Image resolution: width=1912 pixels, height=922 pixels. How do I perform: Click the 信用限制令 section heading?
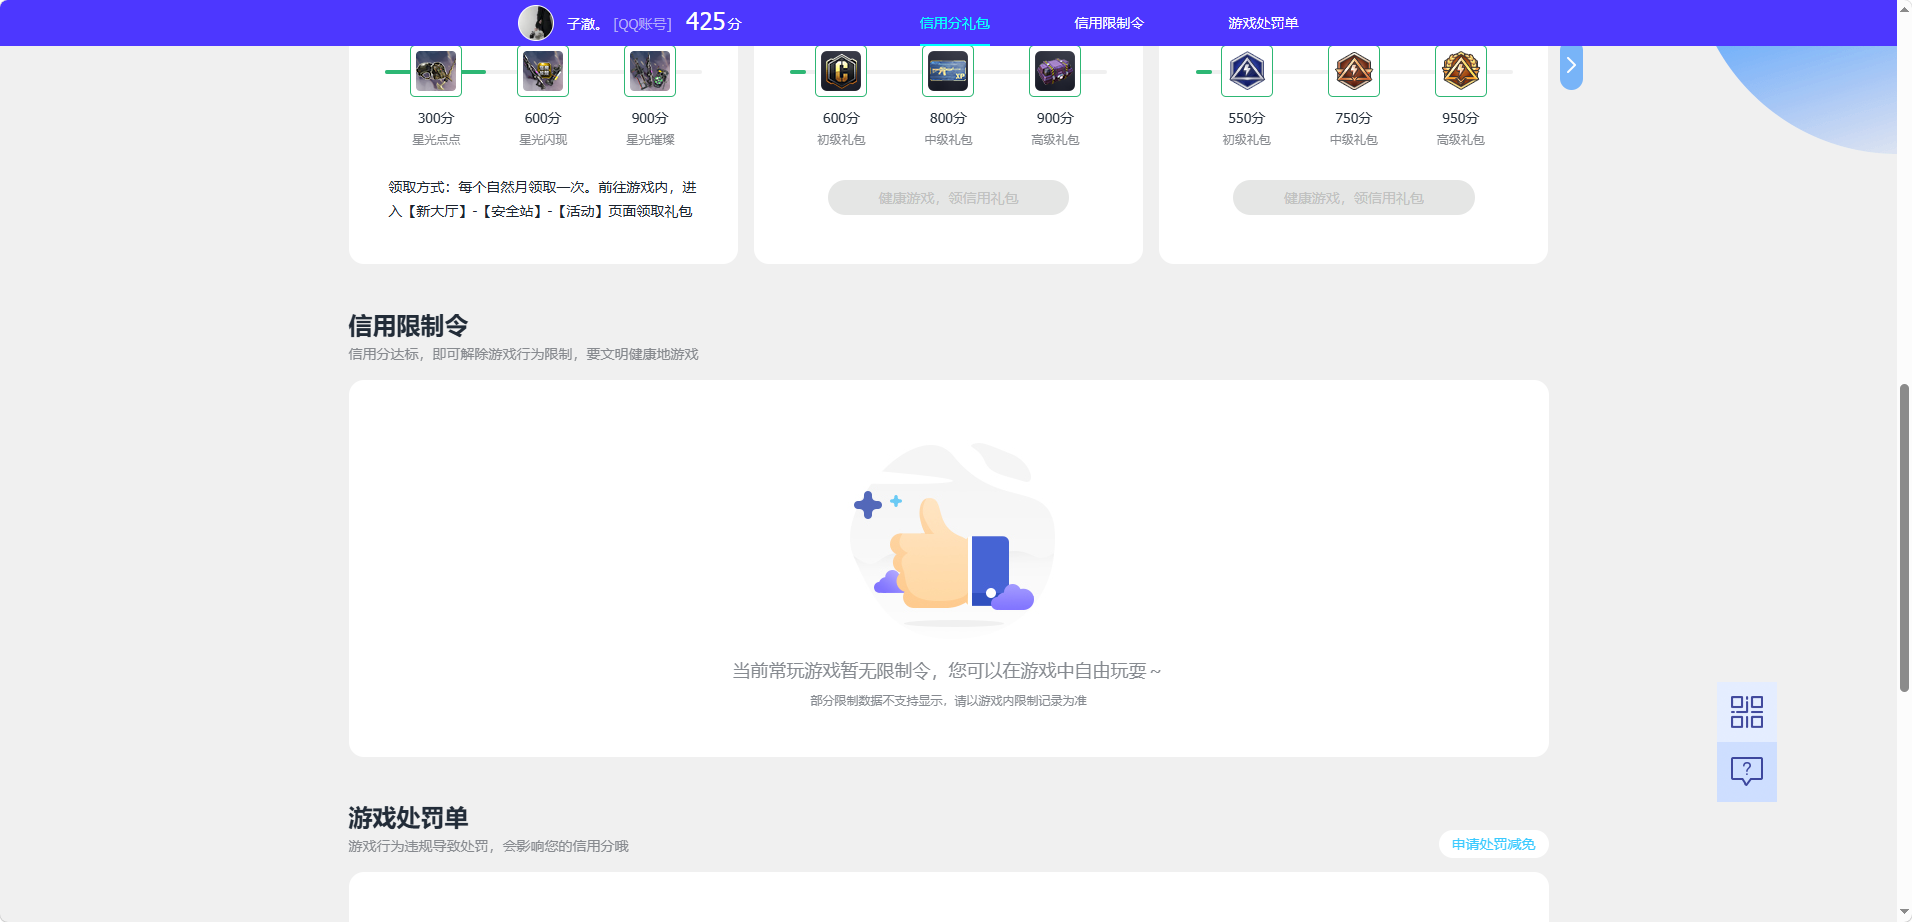(408, 326)
